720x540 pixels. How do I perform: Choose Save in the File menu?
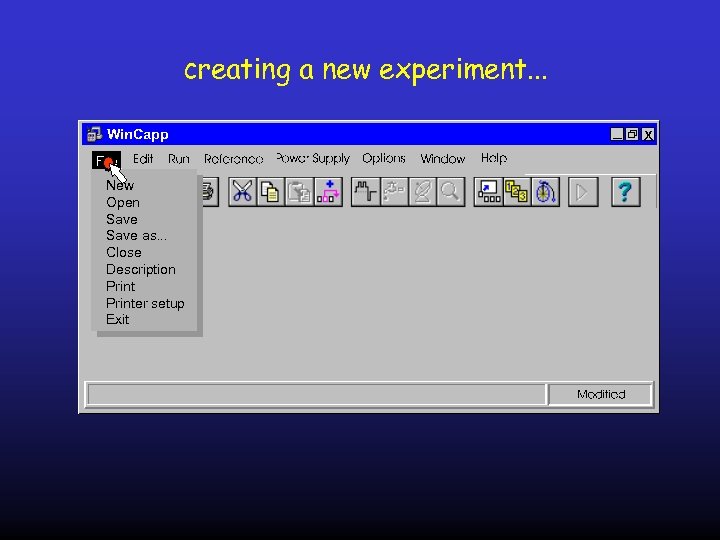coord(122,219)
